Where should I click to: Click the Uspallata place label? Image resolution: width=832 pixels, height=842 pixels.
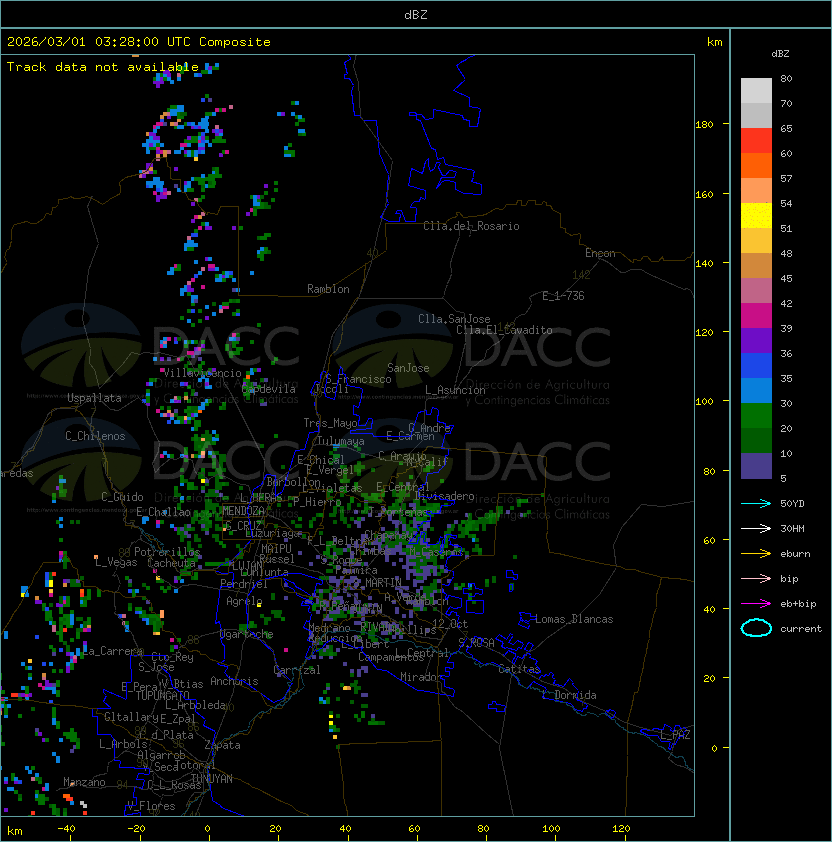point(94,398)
